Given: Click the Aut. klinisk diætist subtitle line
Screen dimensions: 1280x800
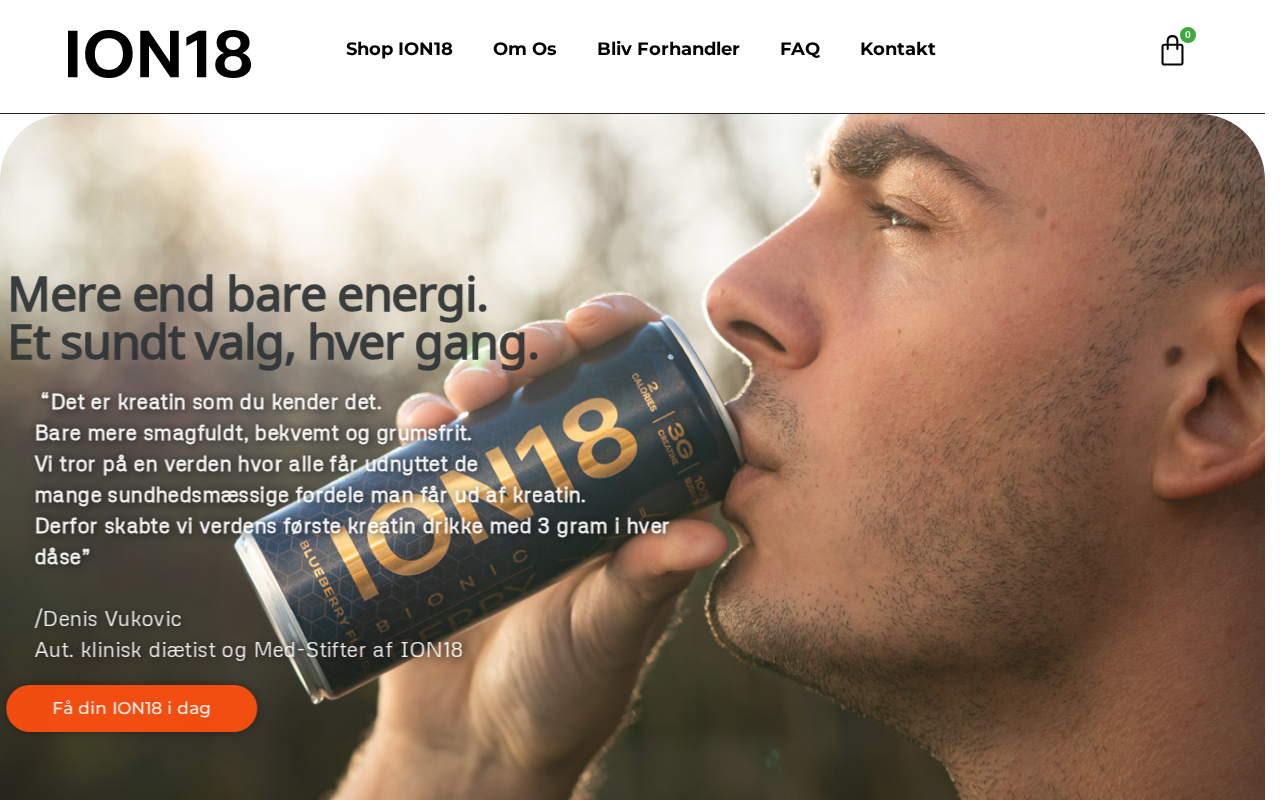Looking at the screenshot, I should (249, 649).
